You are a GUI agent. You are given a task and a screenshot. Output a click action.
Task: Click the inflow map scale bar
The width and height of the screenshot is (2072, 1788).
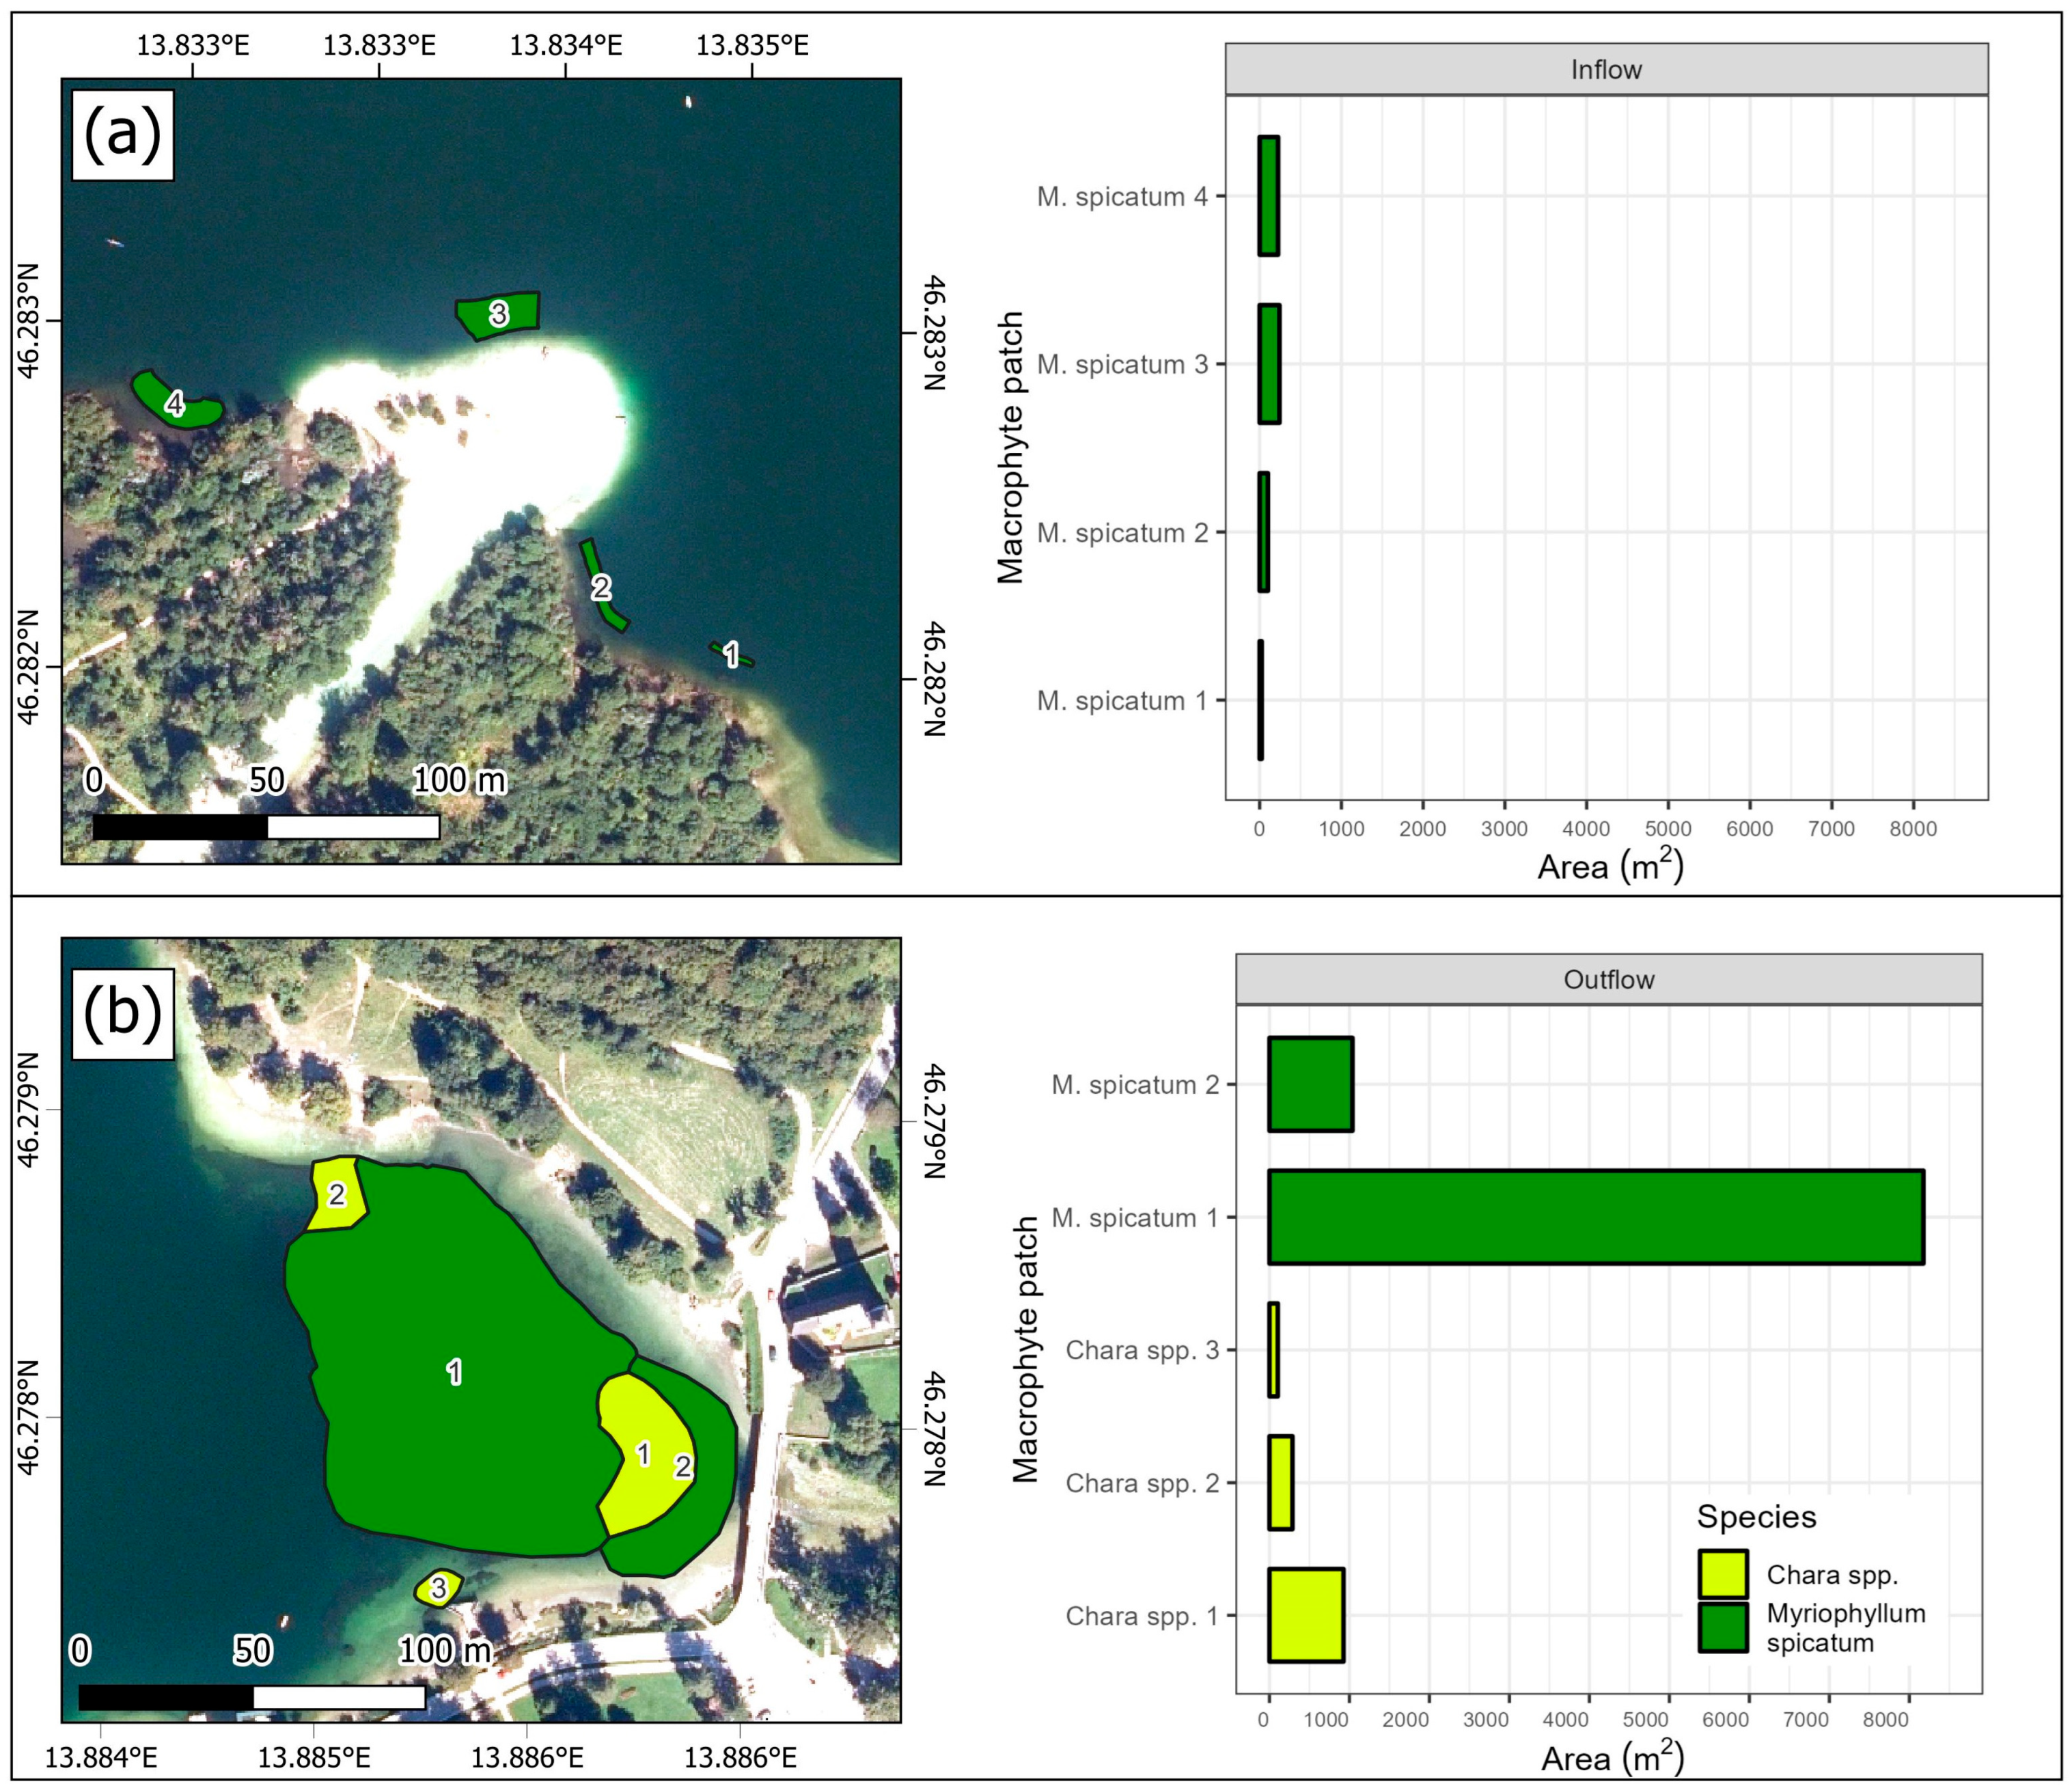pyautogui.click(x=266, y=827)
